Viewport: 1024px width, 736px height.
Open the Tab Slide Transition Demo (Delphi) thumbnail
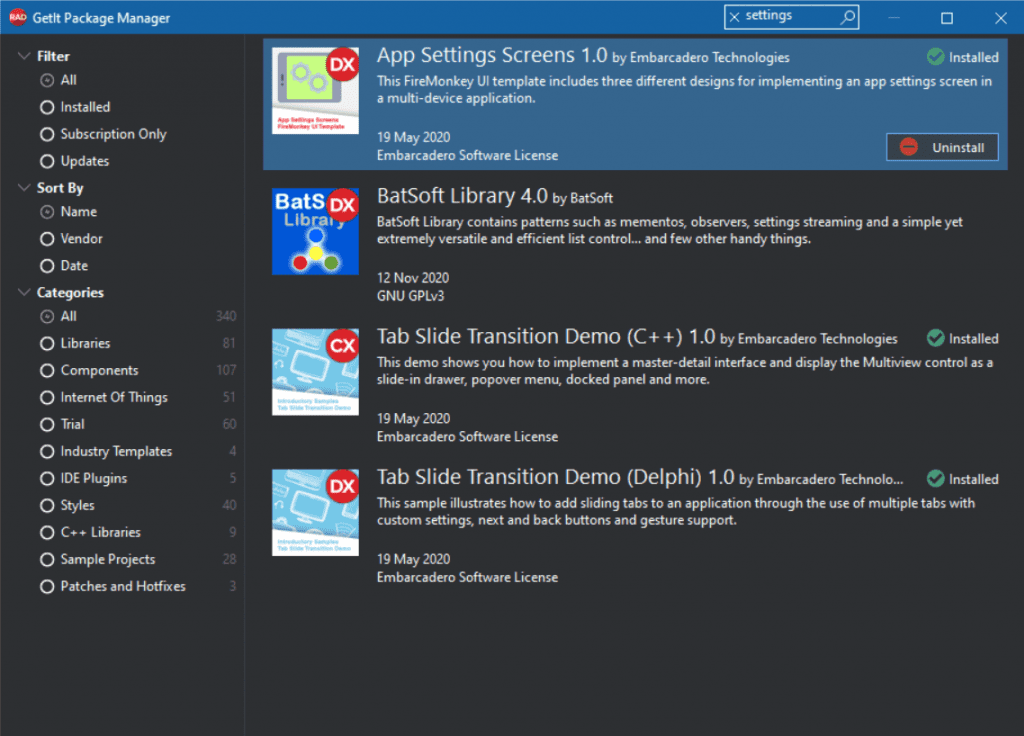point(315,513)
